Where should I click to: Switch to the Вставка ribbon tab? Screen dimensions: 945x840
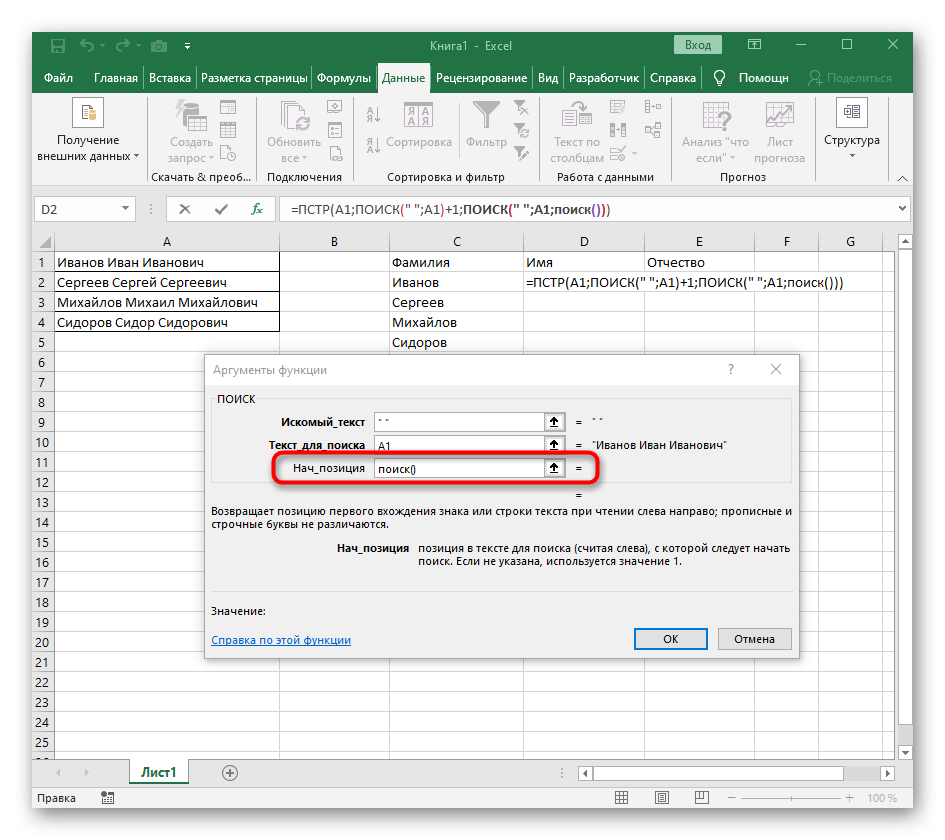170,78
